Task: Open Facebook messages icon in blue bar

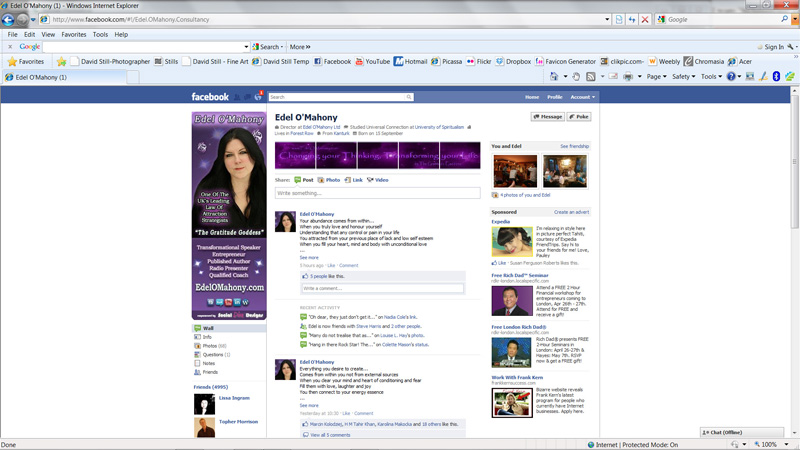Action: 247,97
